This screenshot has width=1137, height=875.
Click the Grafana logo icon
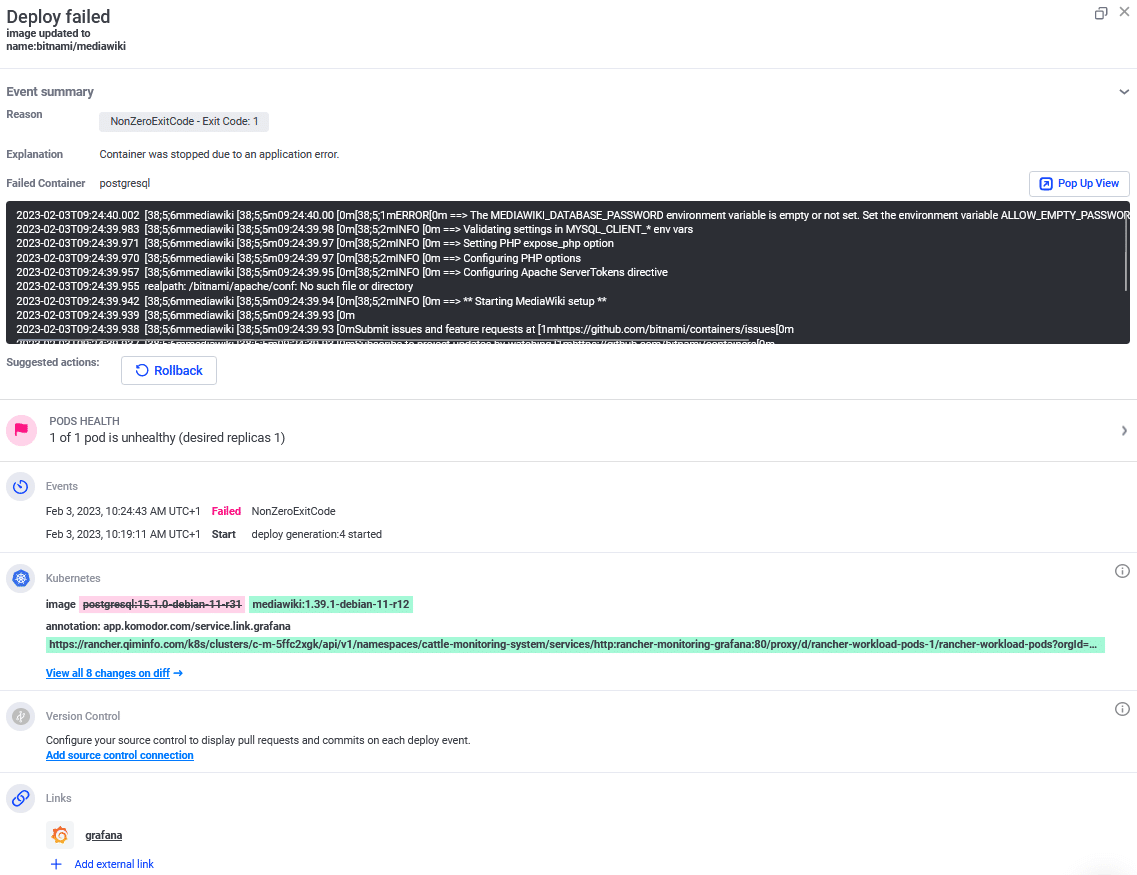point(60,834)
